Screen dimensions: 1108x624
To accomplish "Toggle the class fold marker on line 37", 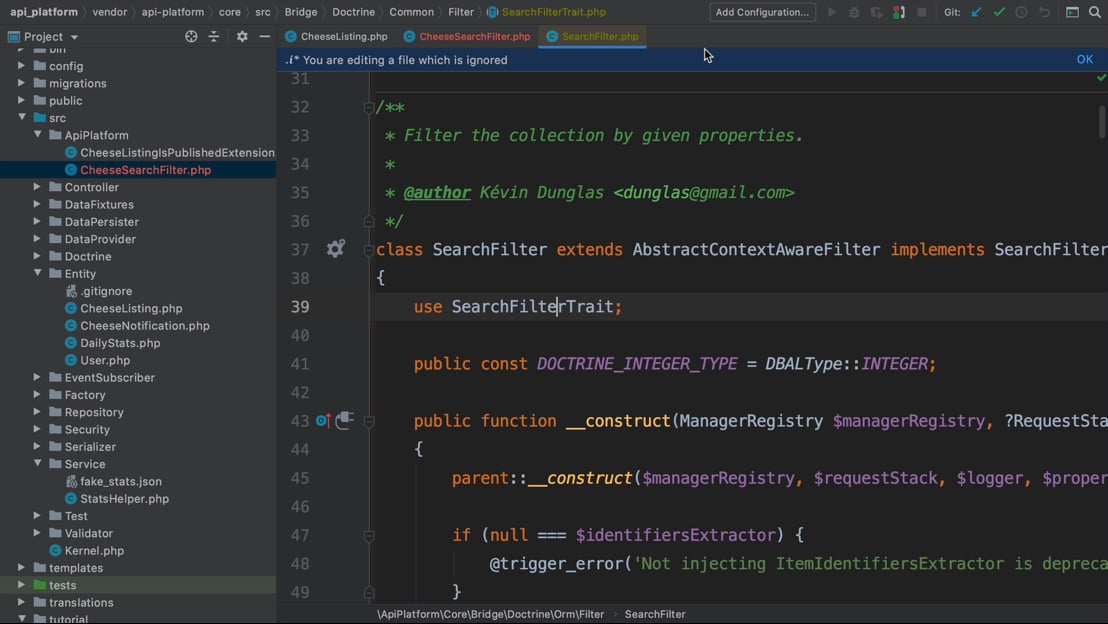I will [369, 249].
